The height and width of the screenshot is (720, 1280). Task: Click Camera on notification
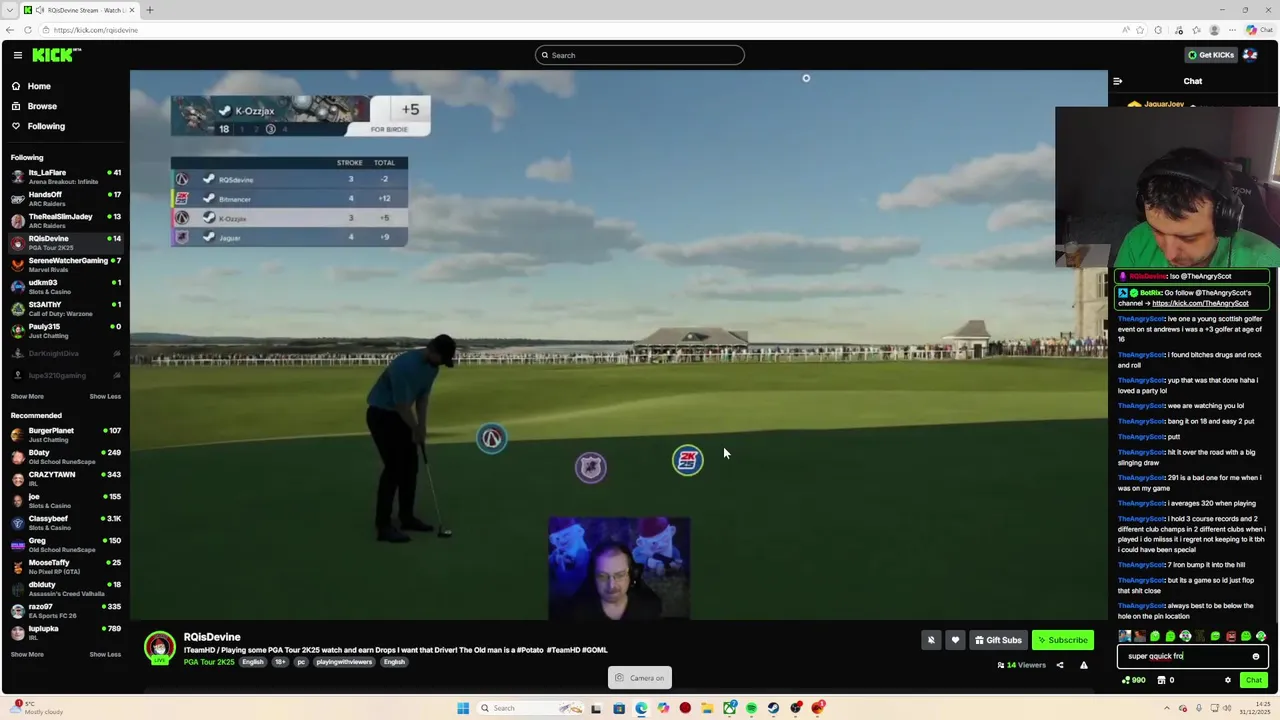coord(640,678)
